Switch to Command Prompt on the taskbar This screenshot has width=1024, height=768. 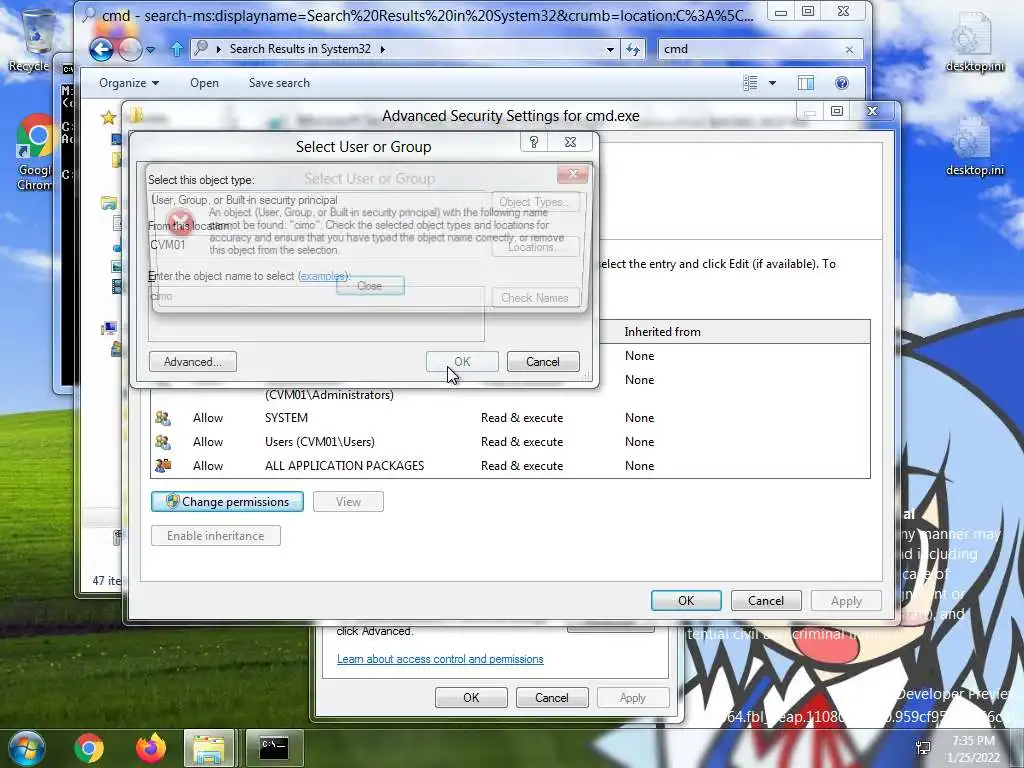274,748
